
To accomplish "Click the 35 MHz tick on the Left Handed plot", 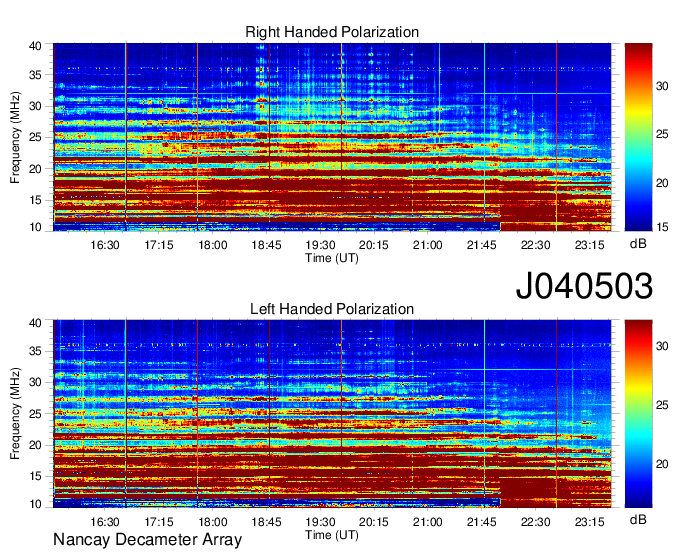I will [x=35, y=351].
